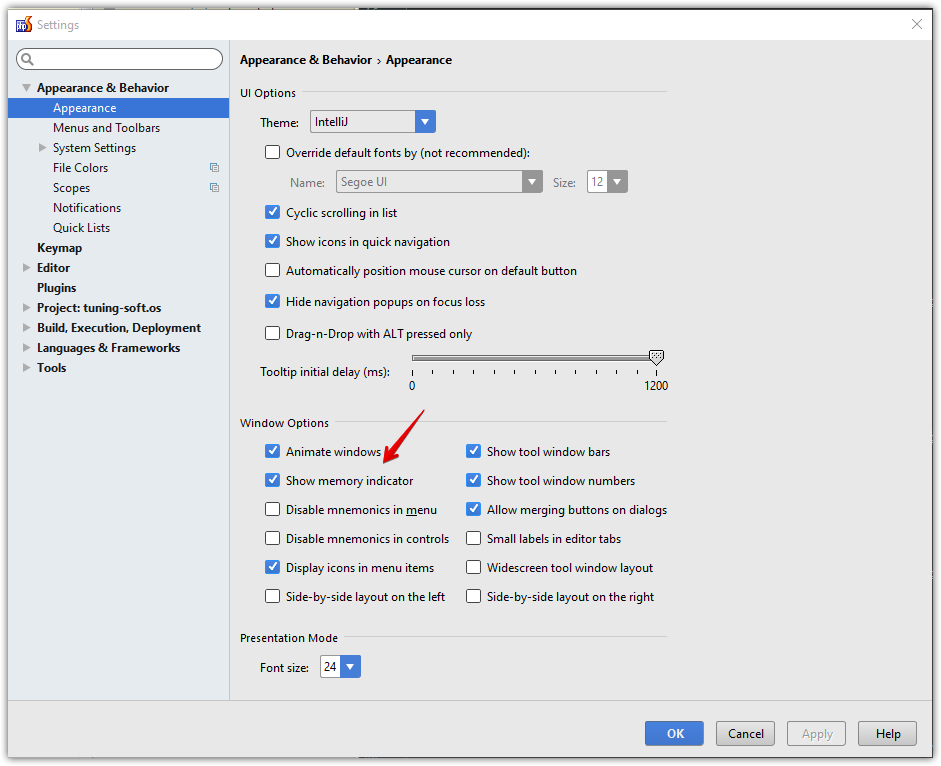Viewport: 941px width, 766px height.
Task: Disable "Animate windows"
Action: coord(272,451)
